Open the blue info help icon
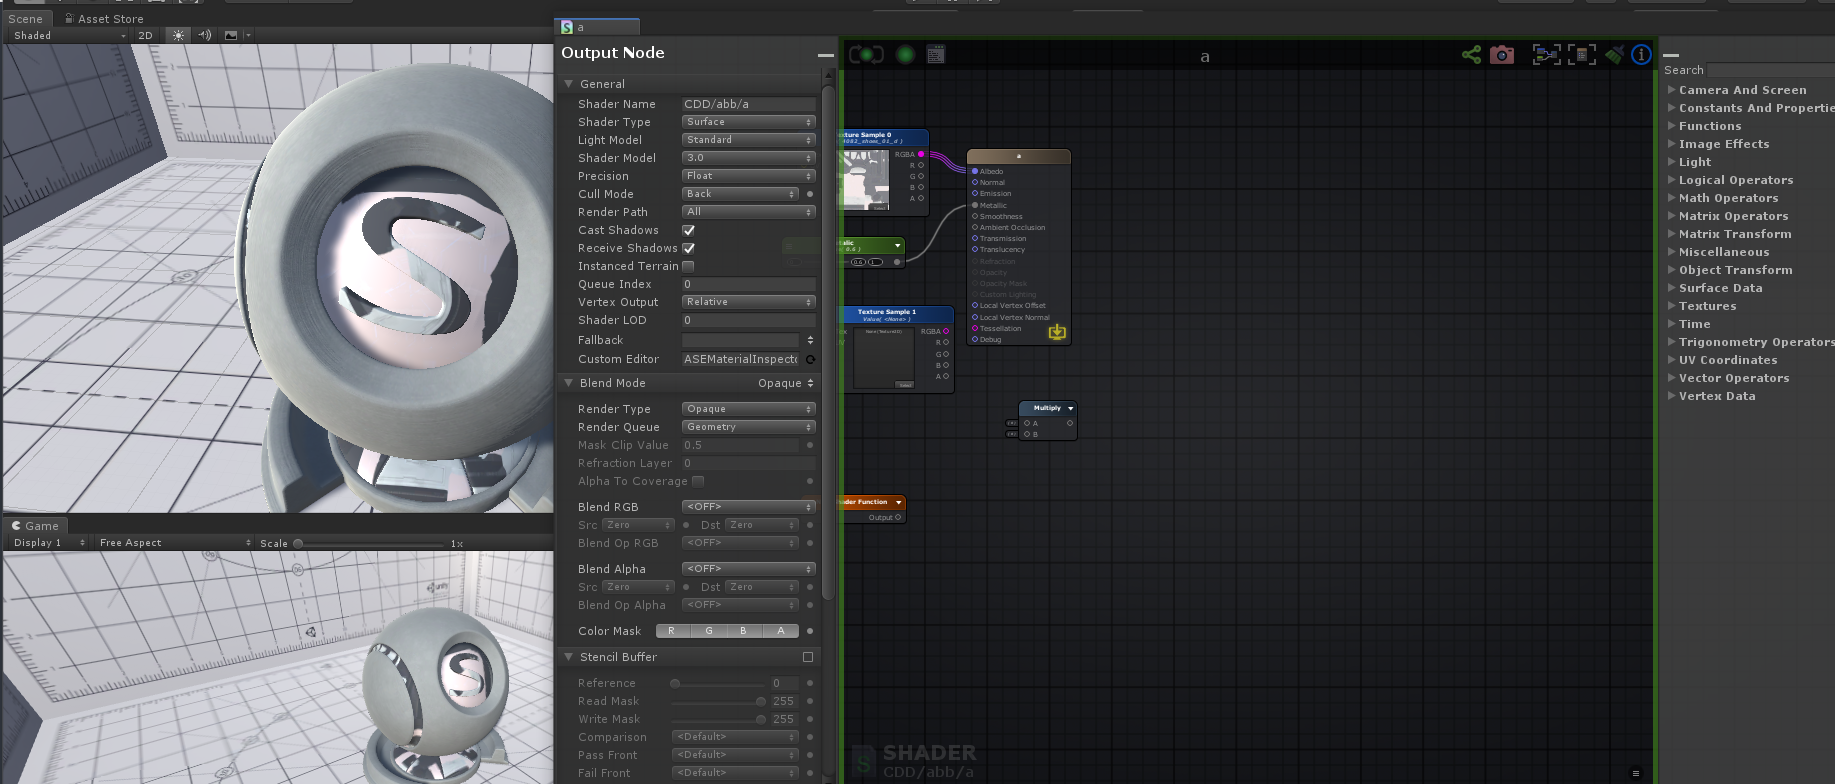1835x784 pixels. [x=1641, y=55]
